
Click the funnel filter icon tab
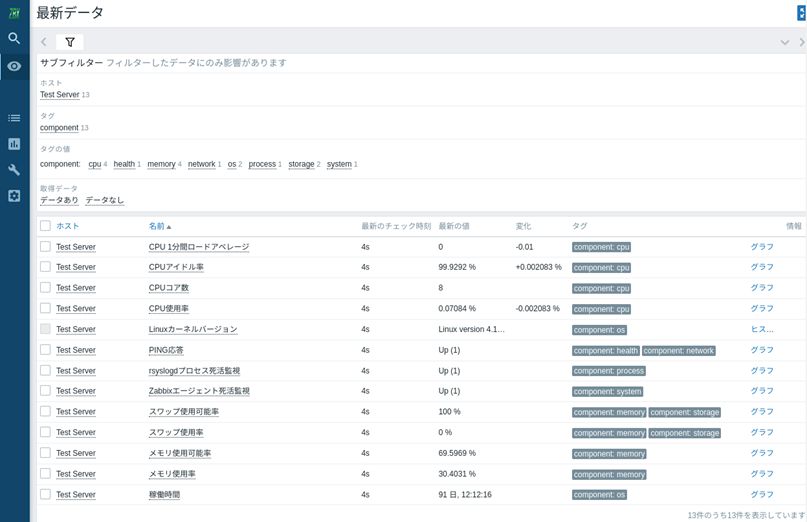70,42
